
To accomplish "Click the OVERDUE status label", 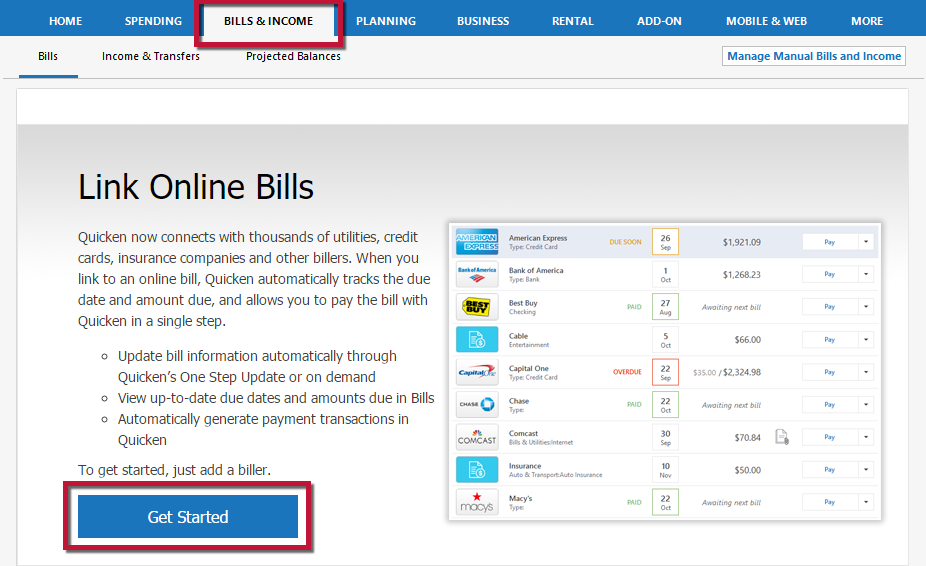I will [x=627, y=372].
